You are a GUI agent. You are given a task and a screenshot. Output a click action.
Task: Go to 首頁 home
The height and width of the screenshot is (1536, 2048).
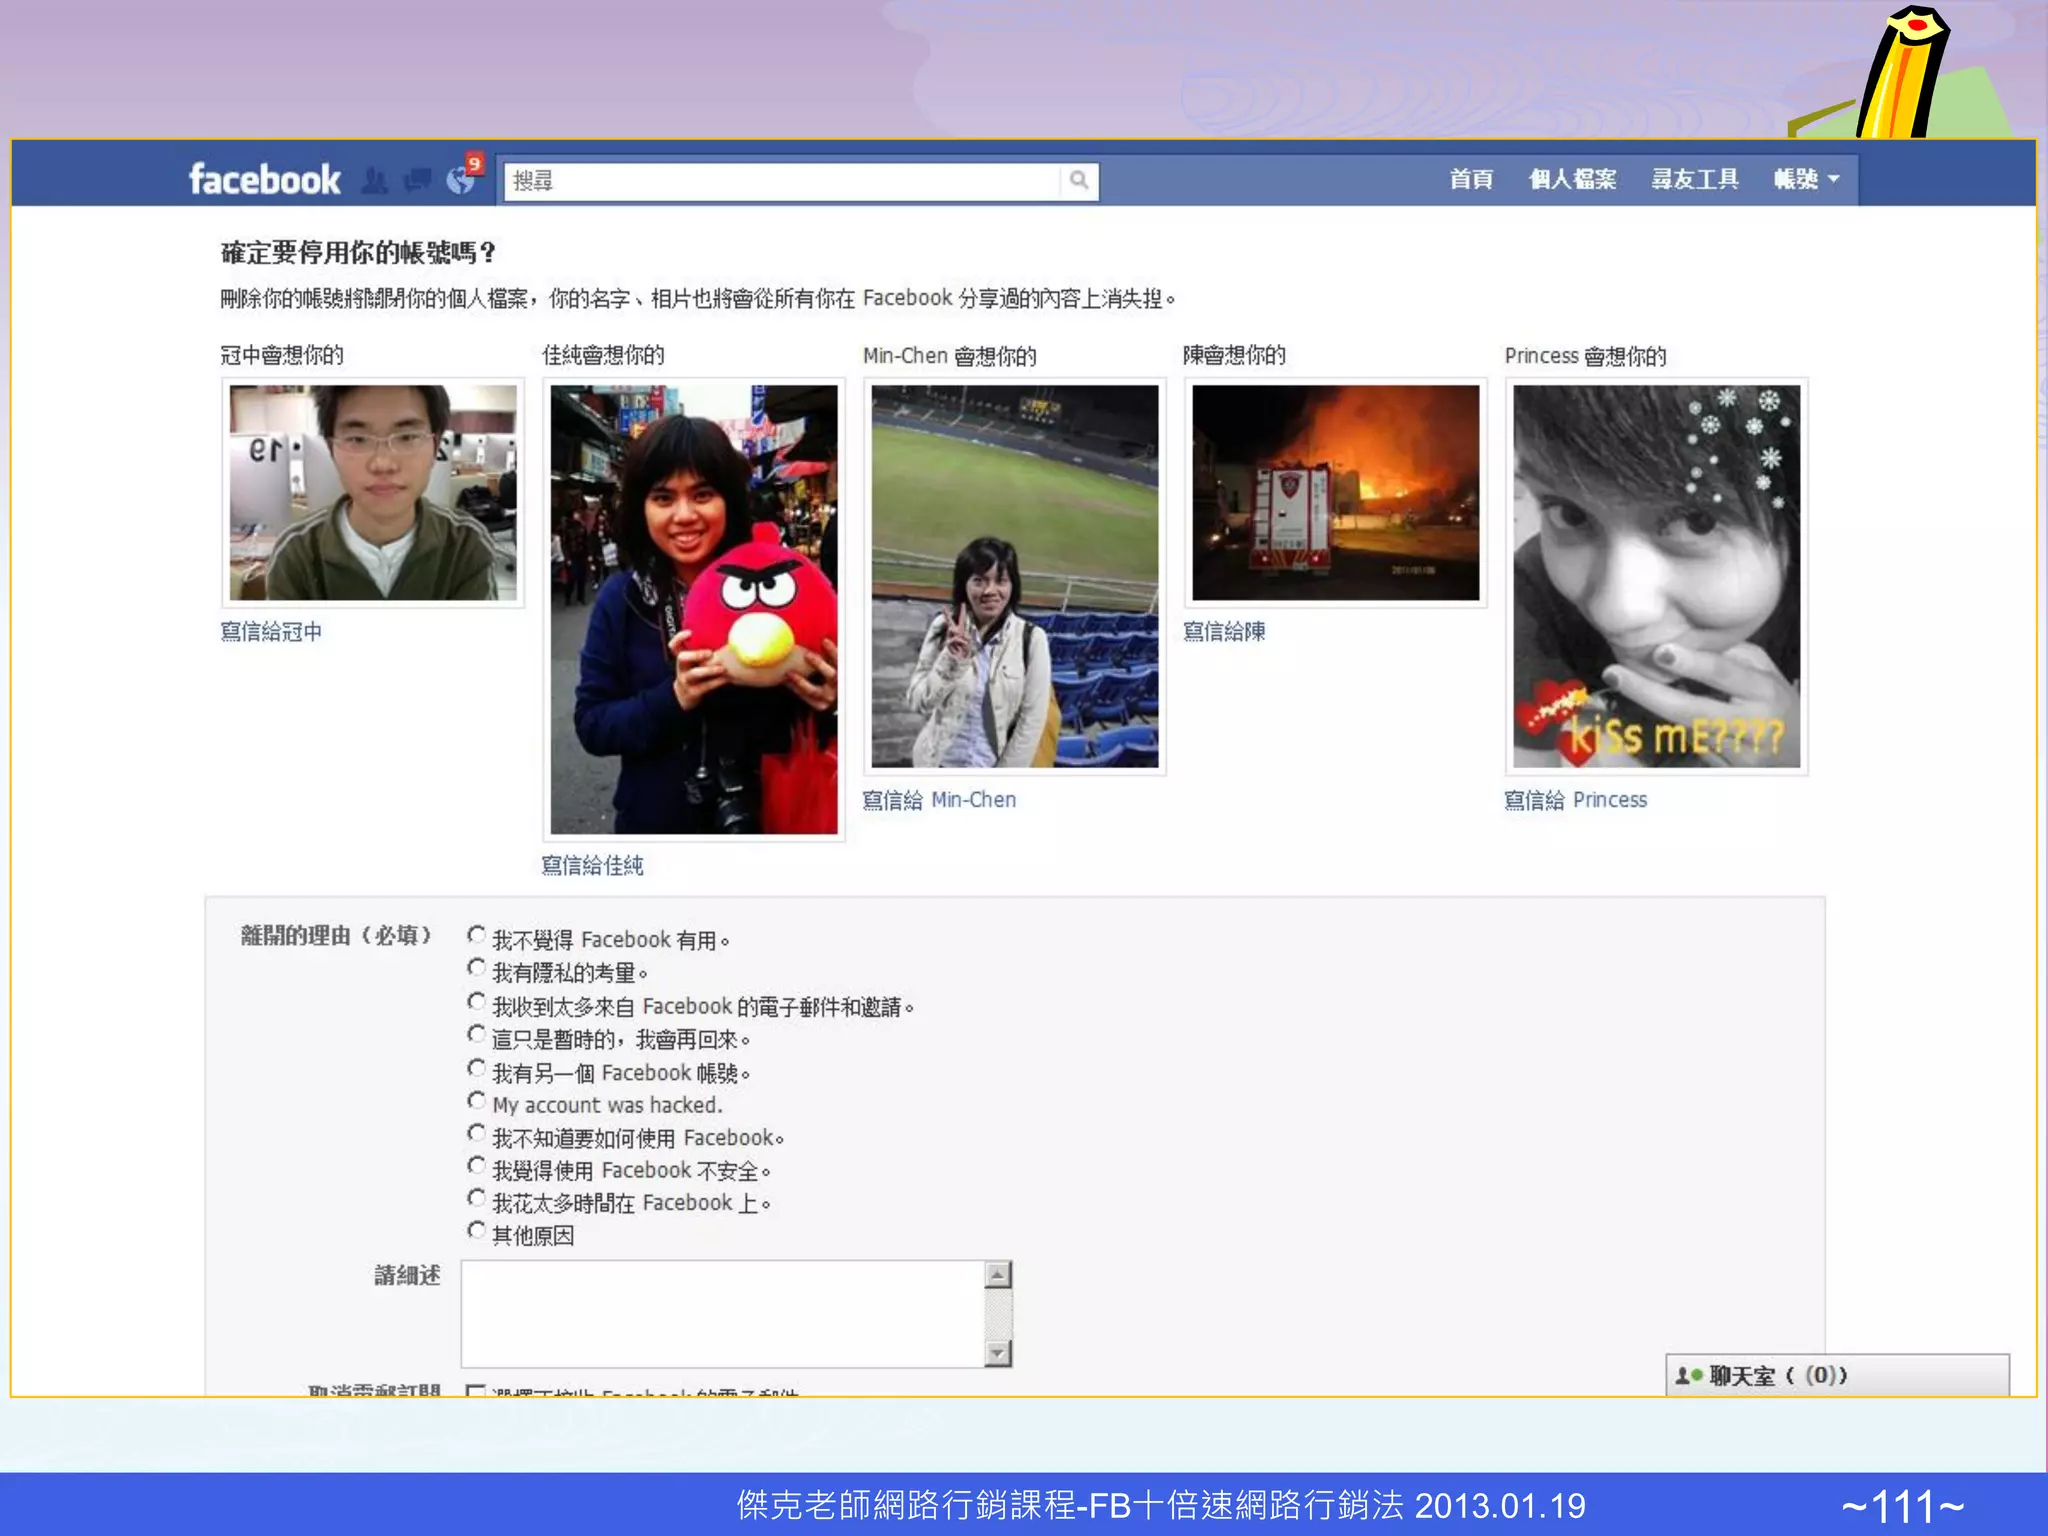coord(1470,179)
